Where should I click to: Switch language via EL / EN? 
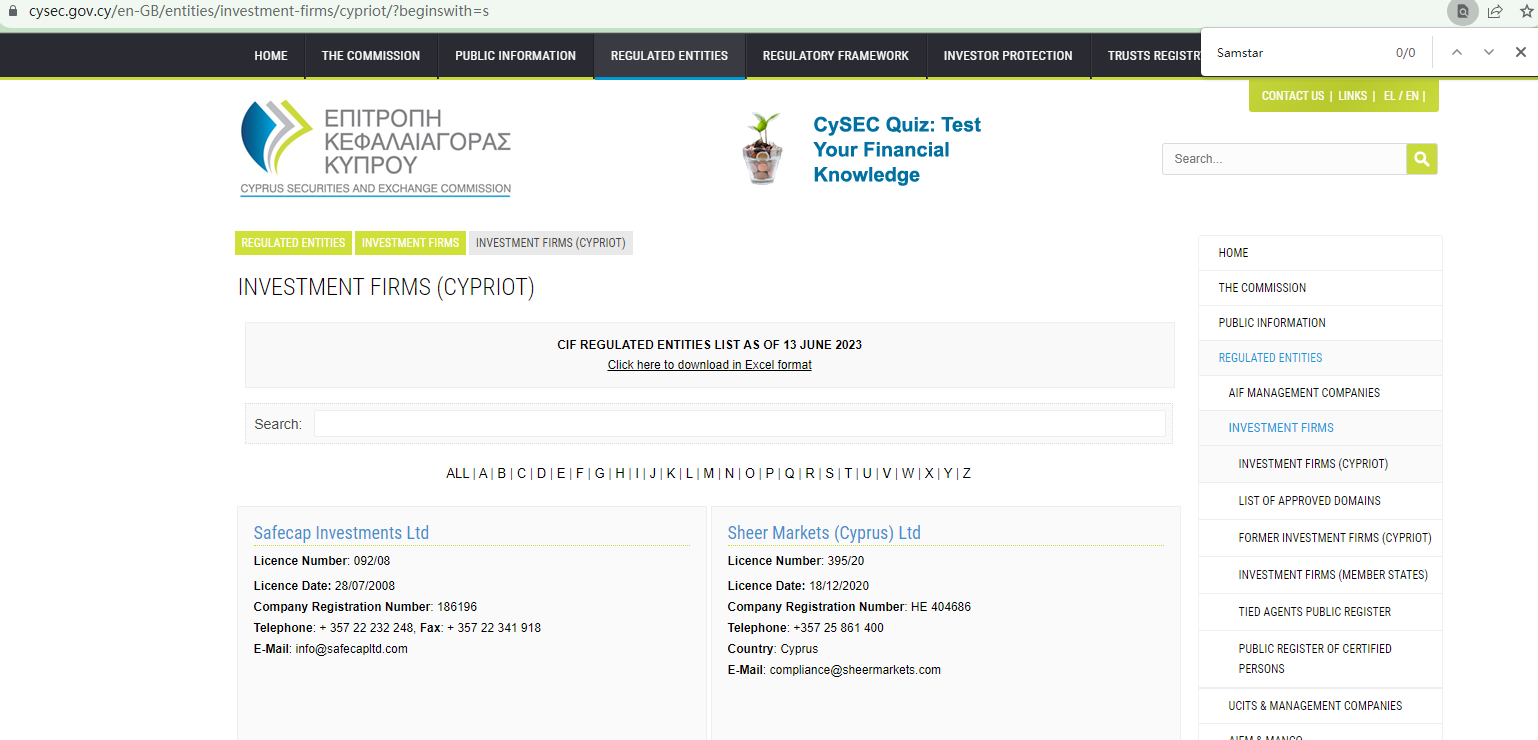(x=1401, y=96)
